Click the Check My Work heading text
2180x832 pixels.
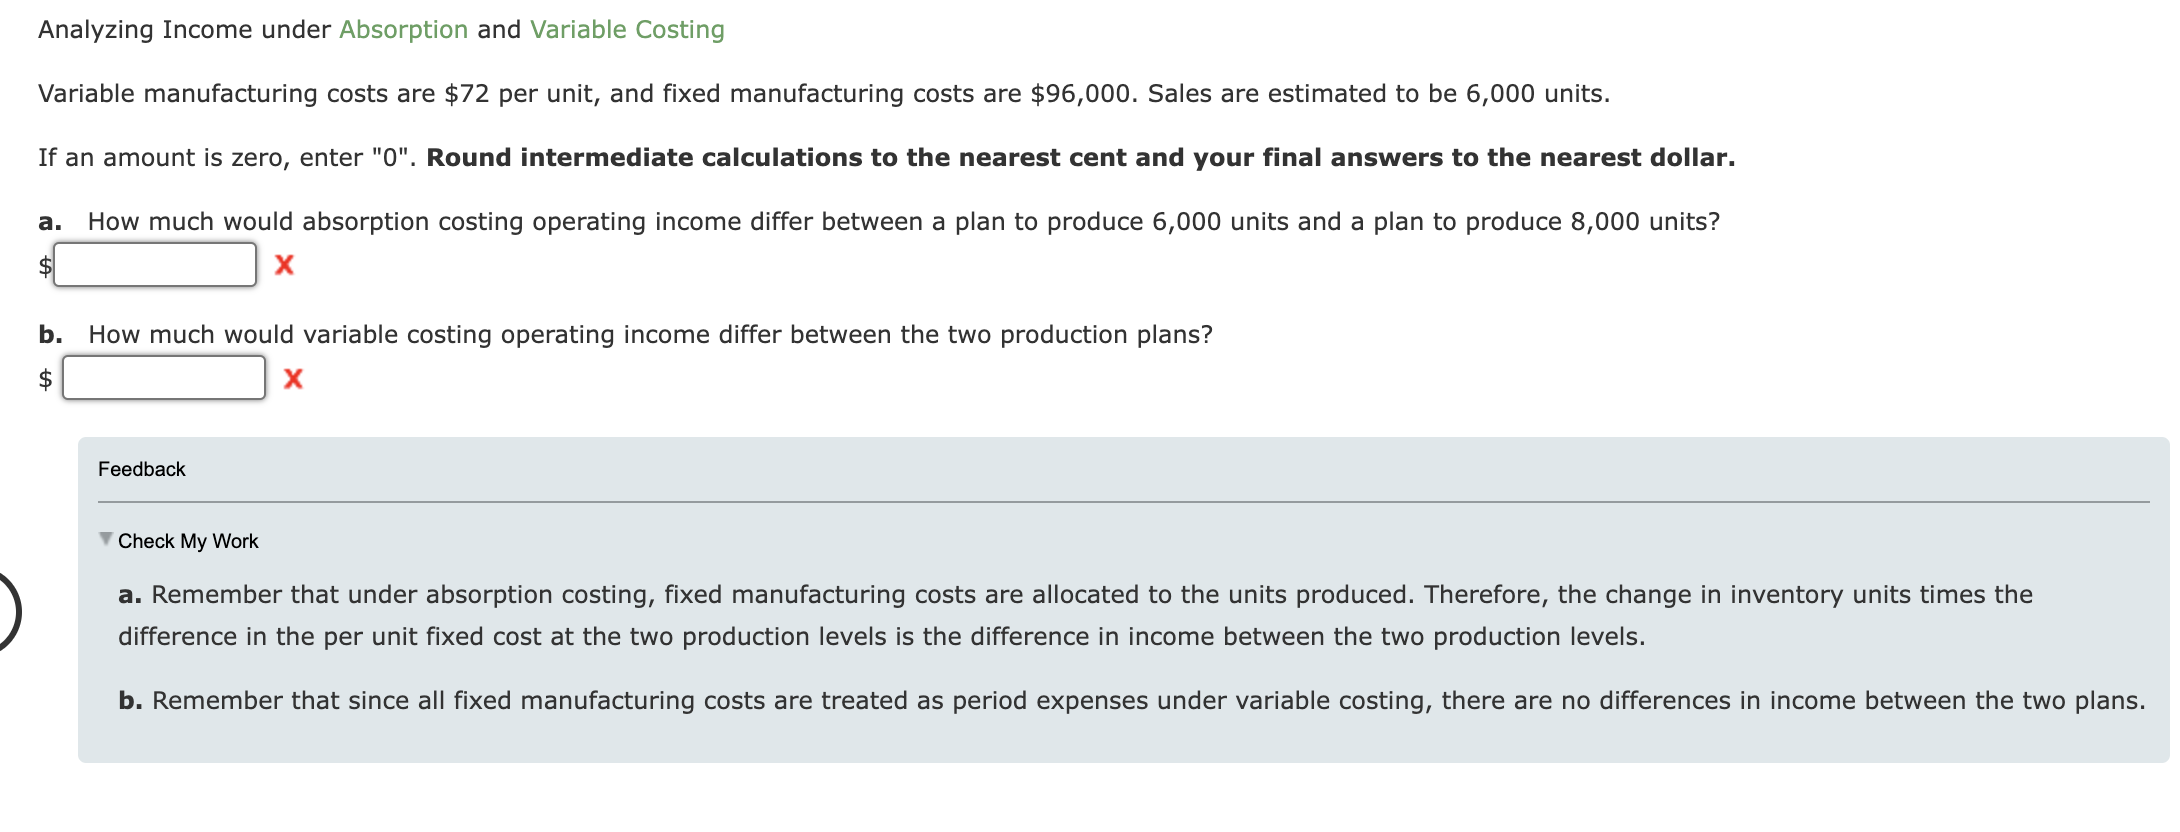(188, 540)
